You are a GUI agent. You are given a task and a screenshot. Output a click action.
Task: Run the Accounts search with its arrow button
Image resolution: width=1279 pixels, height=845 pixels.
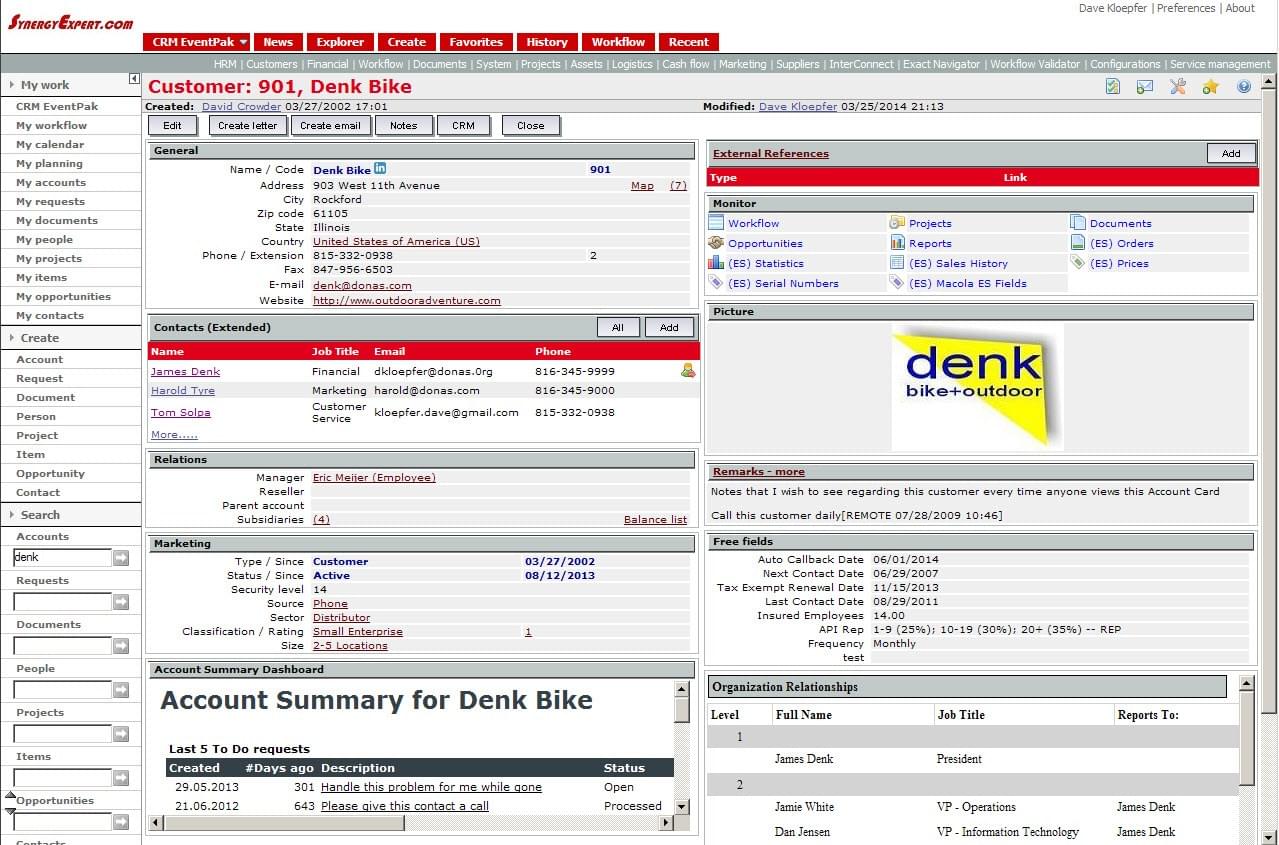pos(121,558)
